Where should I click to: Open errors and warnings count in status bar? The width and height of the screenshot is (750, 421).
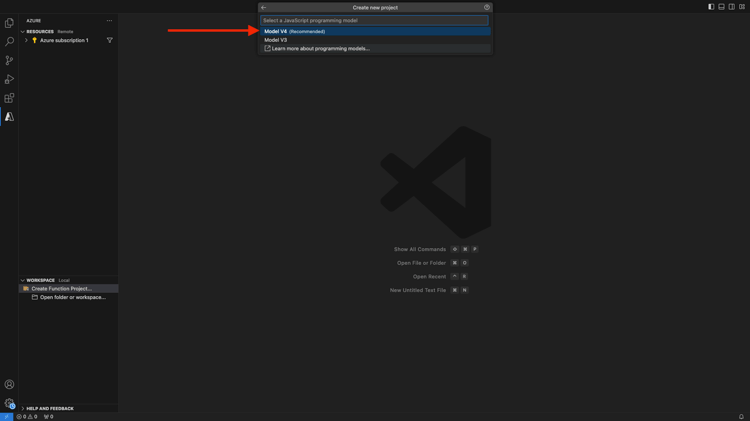pyautogui.click(x=27, y=417)
